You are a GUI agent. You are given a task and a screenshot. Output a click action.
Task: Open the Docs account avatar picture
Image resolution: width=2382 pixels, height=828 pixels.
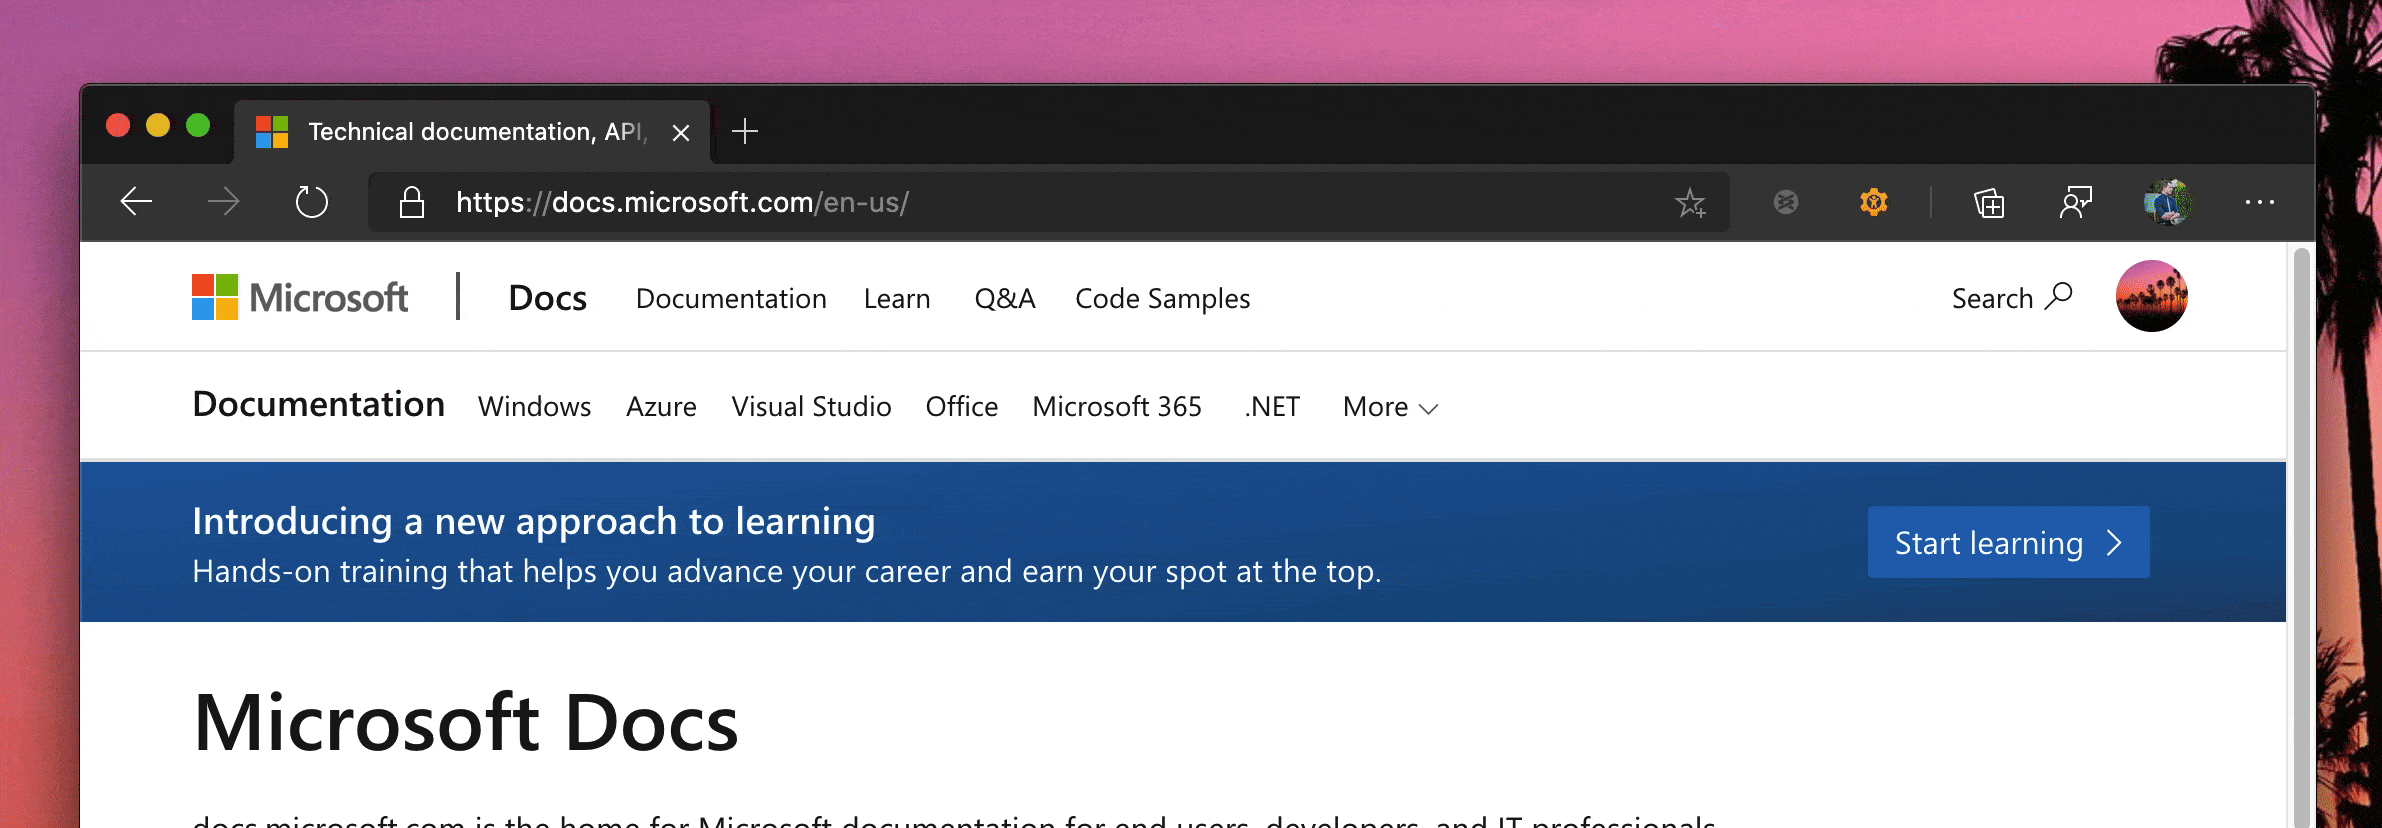click(2152, 296)
